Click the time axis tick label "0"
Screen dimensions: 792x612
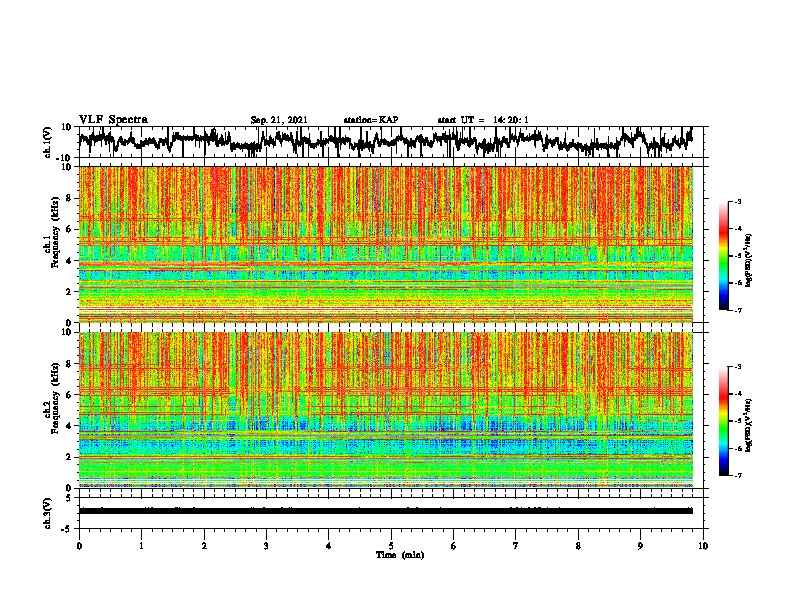coord(79,545)
